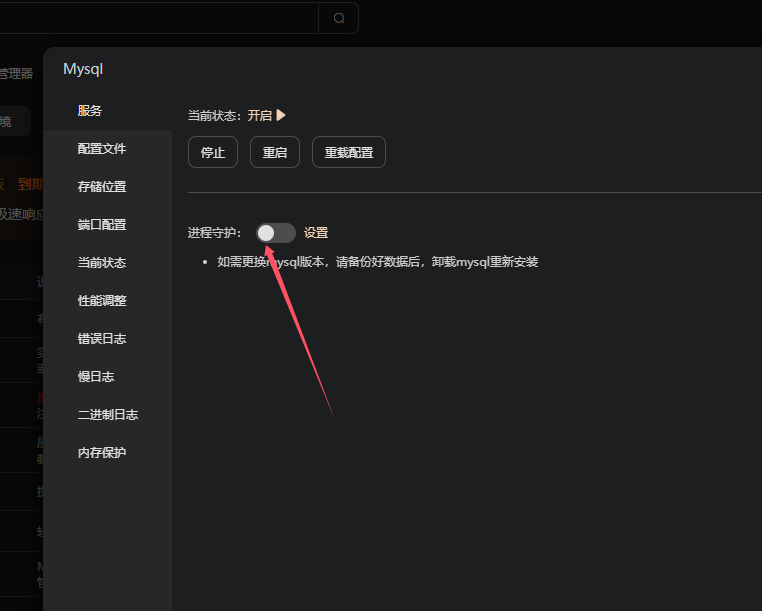Image resolution: width=762 pixels, height=611 pixels.
Task: Open the 配置文件 tab
Action: (x=107, y=149)
